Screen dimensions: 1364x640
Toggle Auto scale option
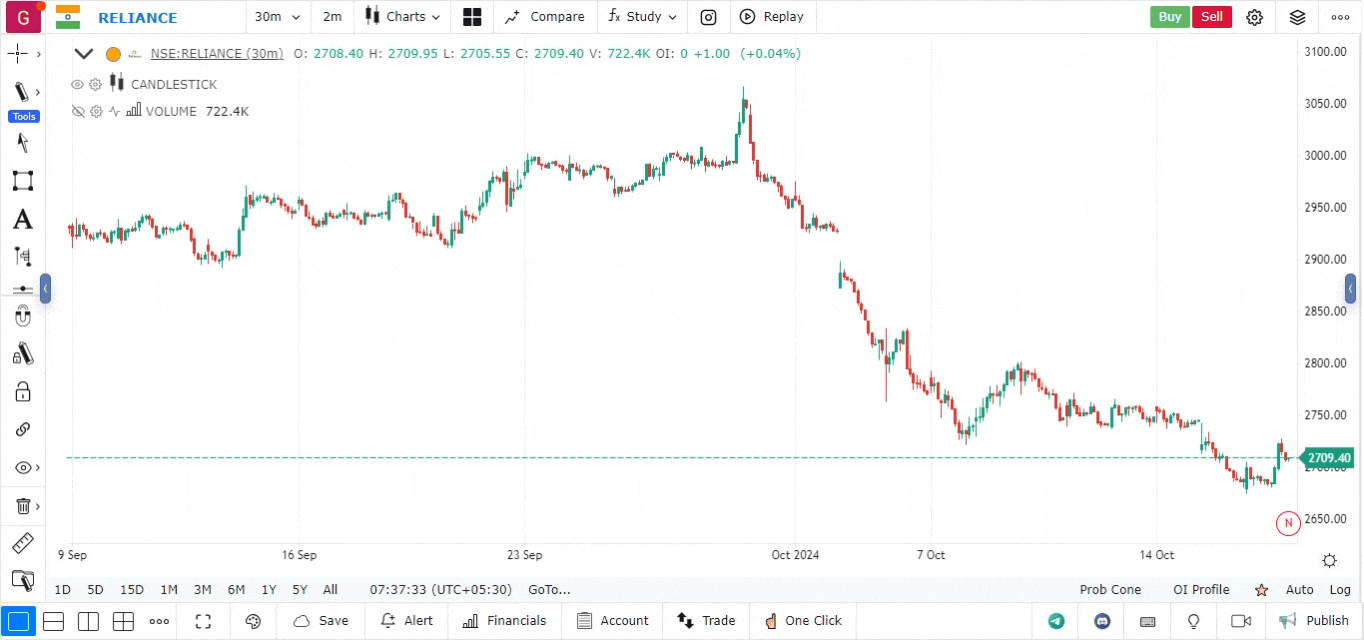click(1299, 590)
